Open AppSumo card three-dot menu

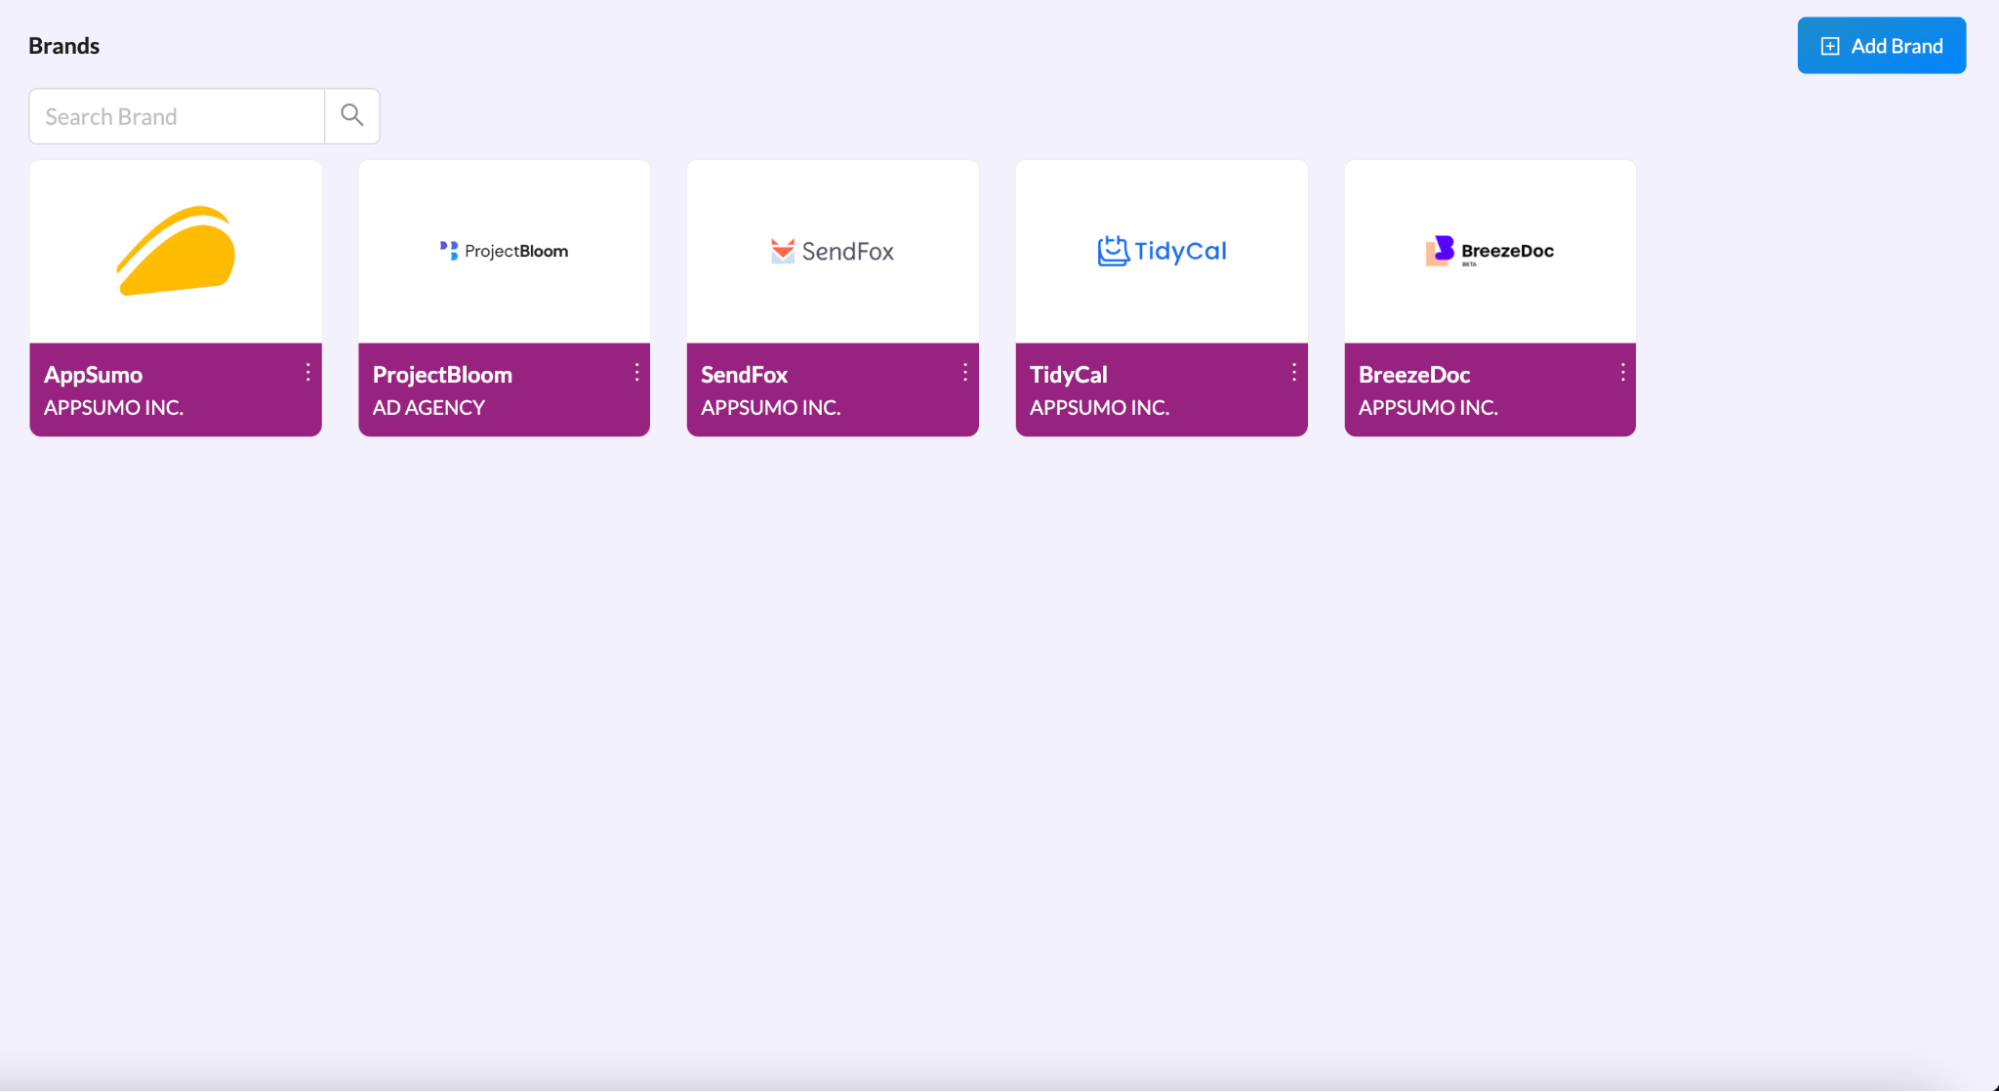[x=308, y=372]
